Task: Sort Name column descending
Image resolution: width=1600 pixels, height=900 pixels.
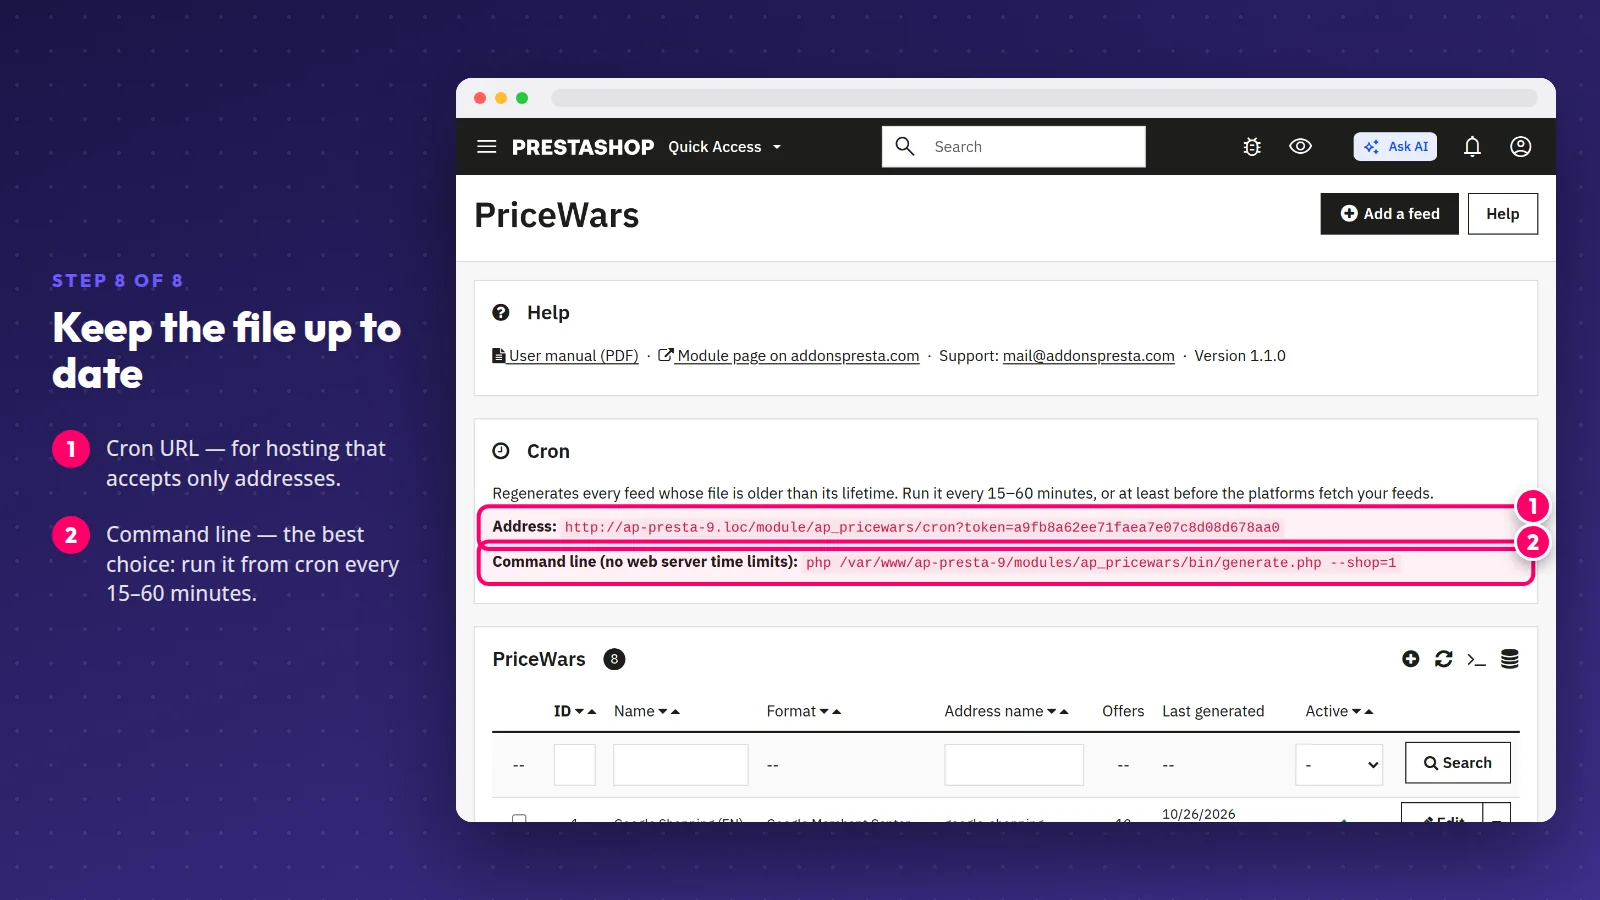Action: pos(663,711)
